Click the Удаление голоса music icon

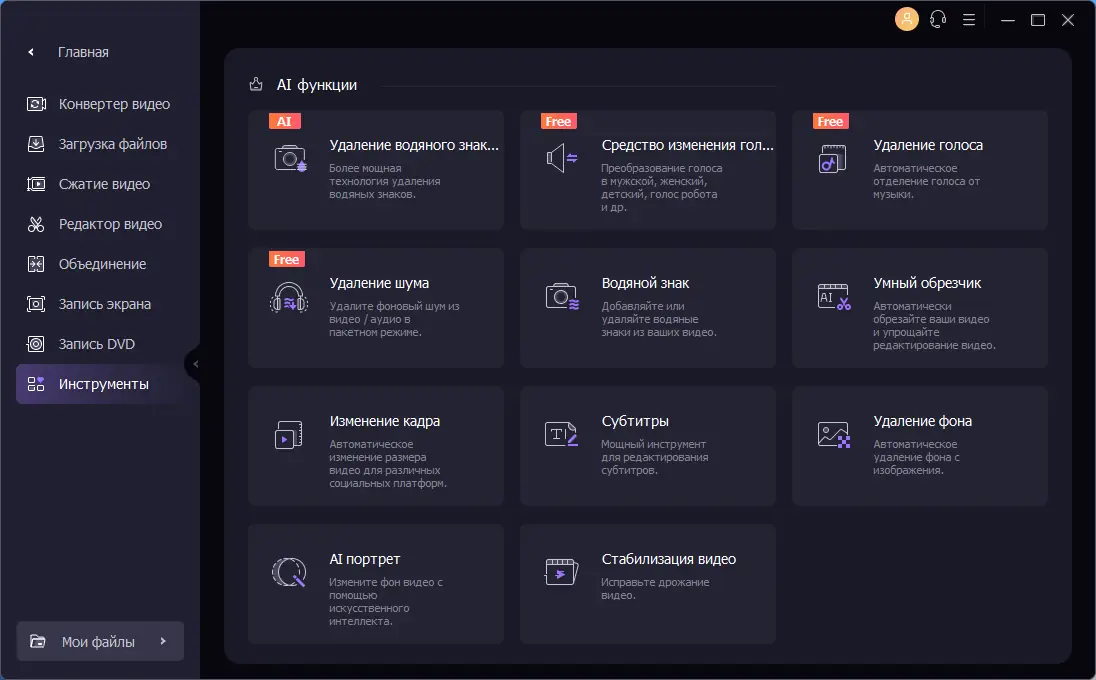tap(834, 158)
